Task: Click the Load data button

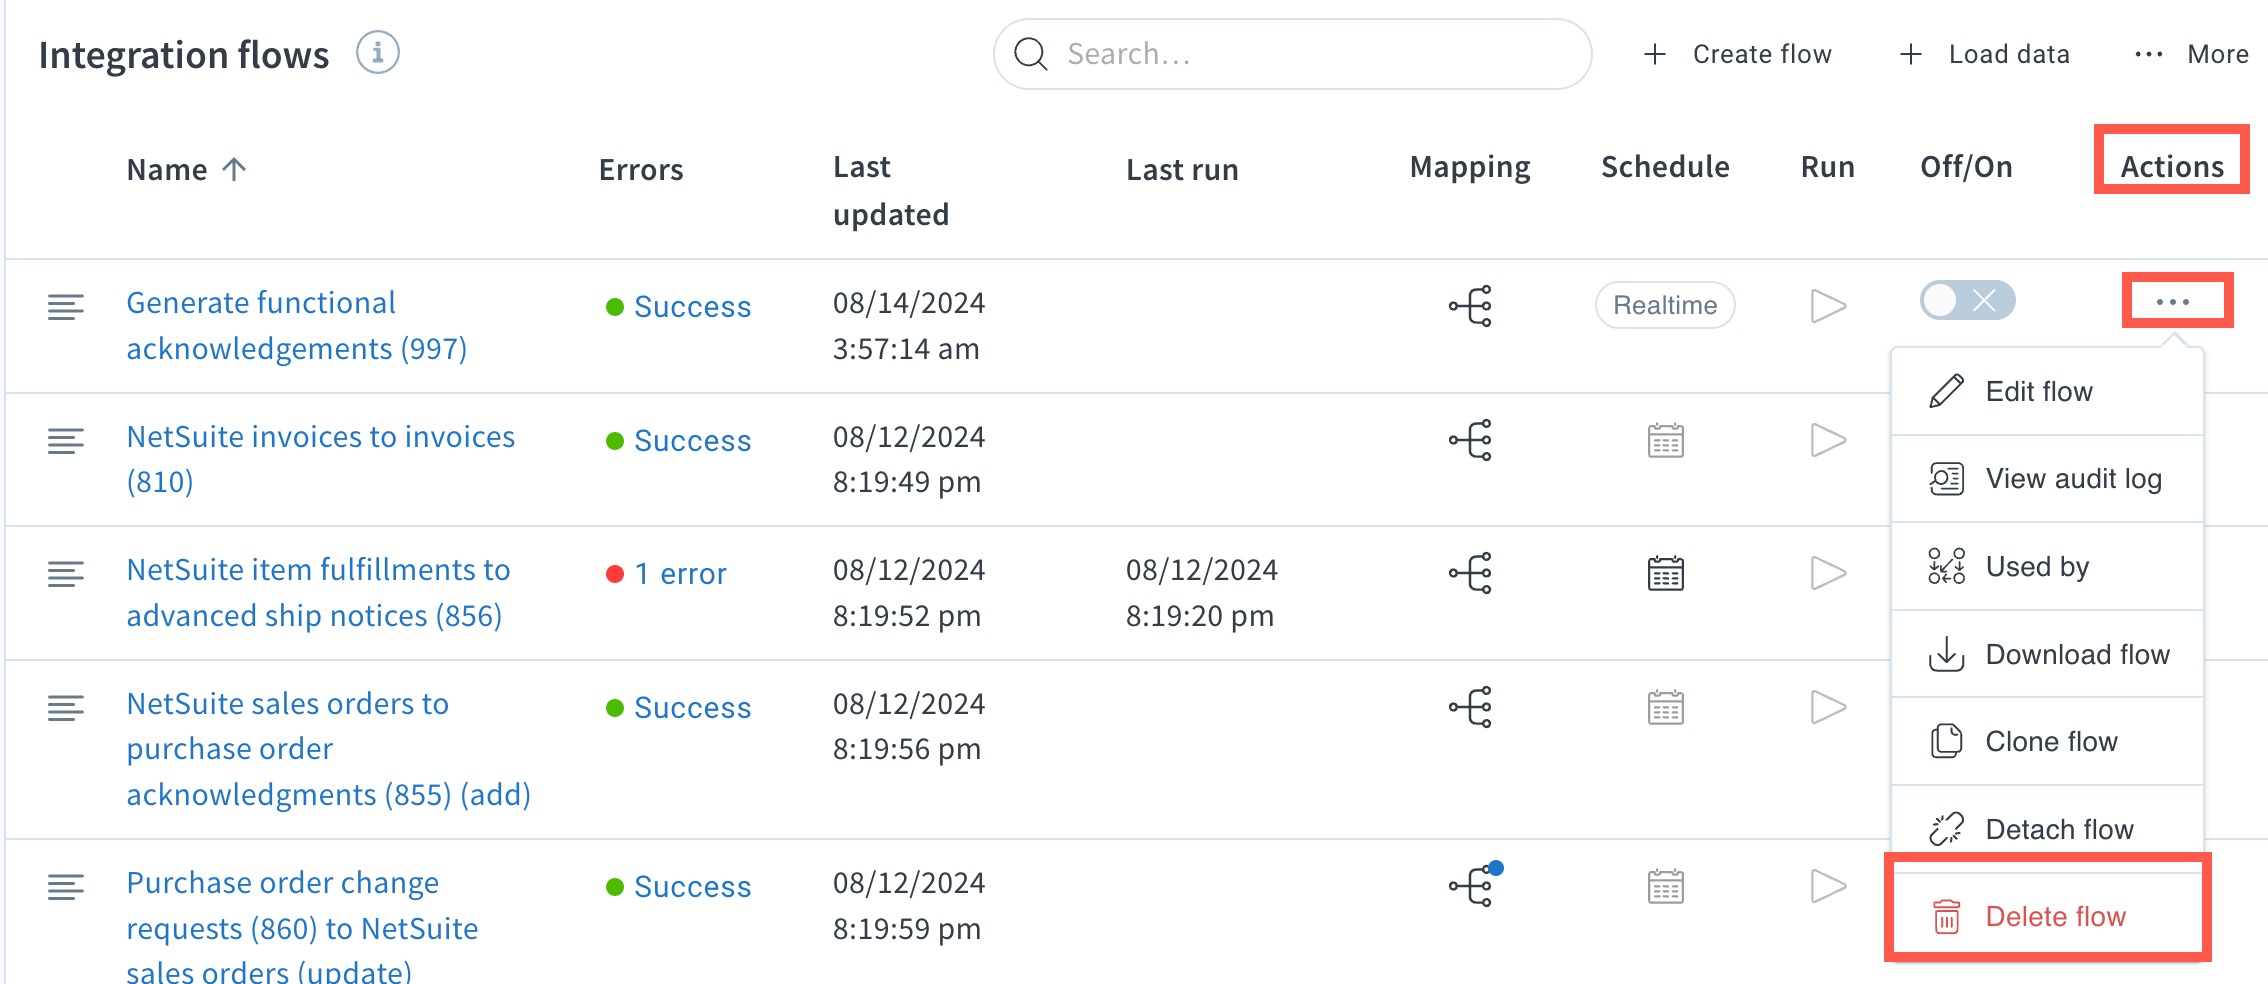Action: (1984, 54)
